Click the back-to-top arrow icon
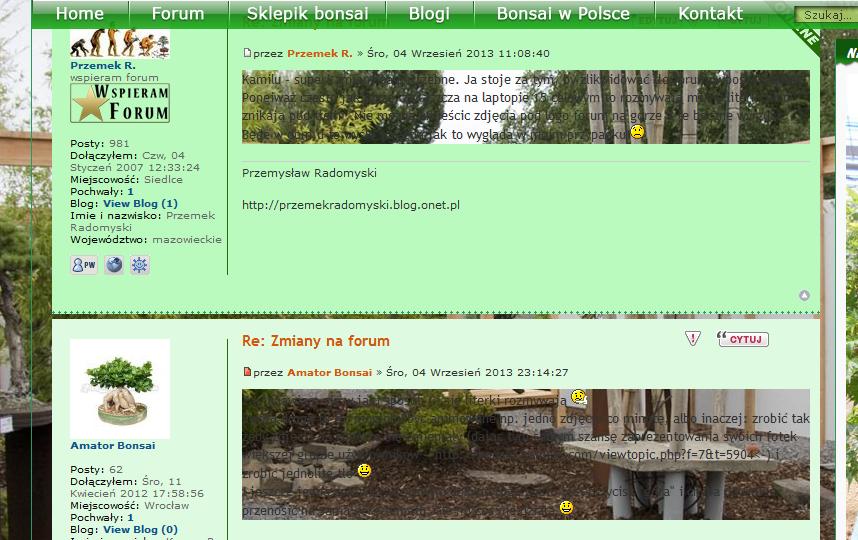Screen dimensions: 858x540 [x=804, y=296]
